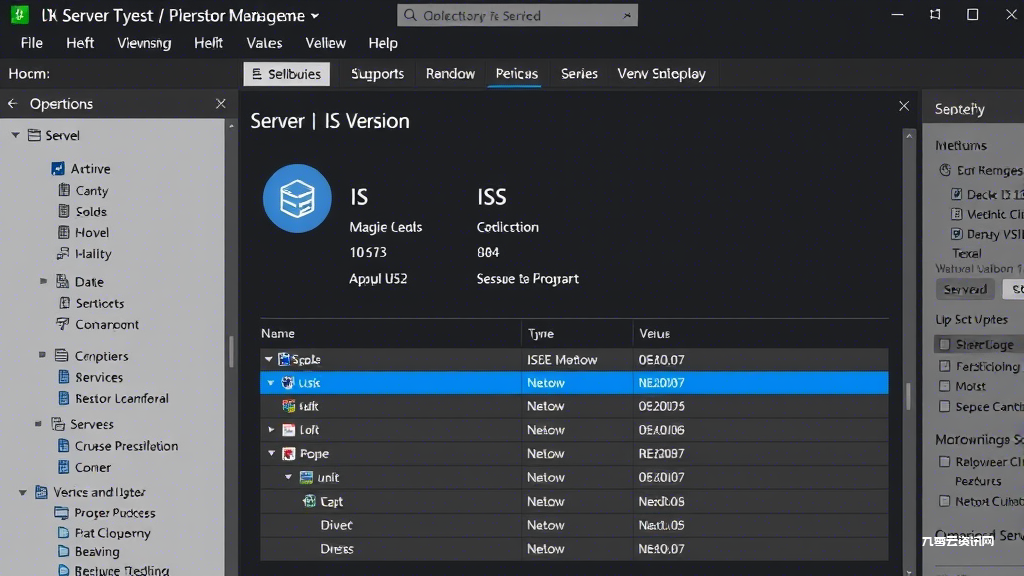The width and height of the screenshot is (1024, 576).
Task: Toggle the Vecinic checkbox
Action: [957, 214]
